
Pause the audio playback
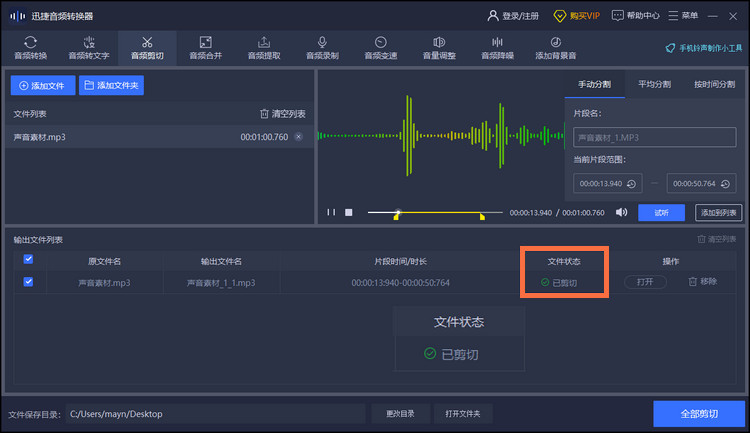point(331,212)
